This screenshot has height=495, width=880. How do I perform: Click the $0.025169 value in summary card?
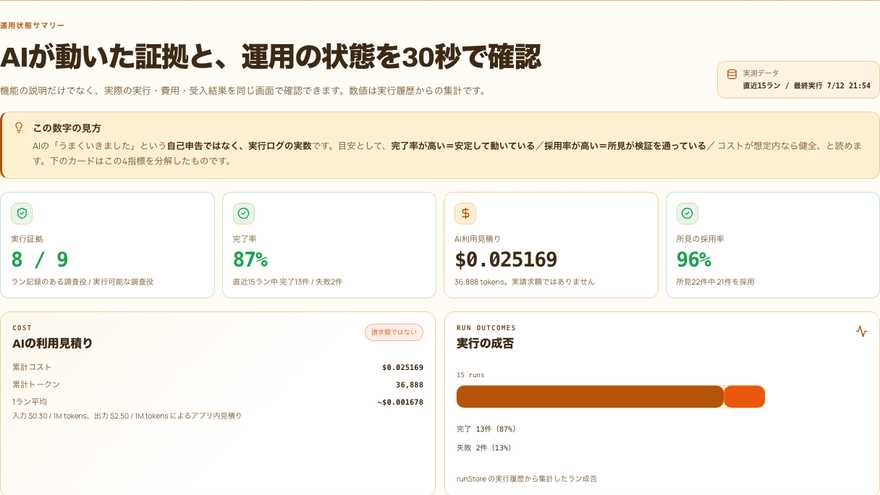point(506,259)
